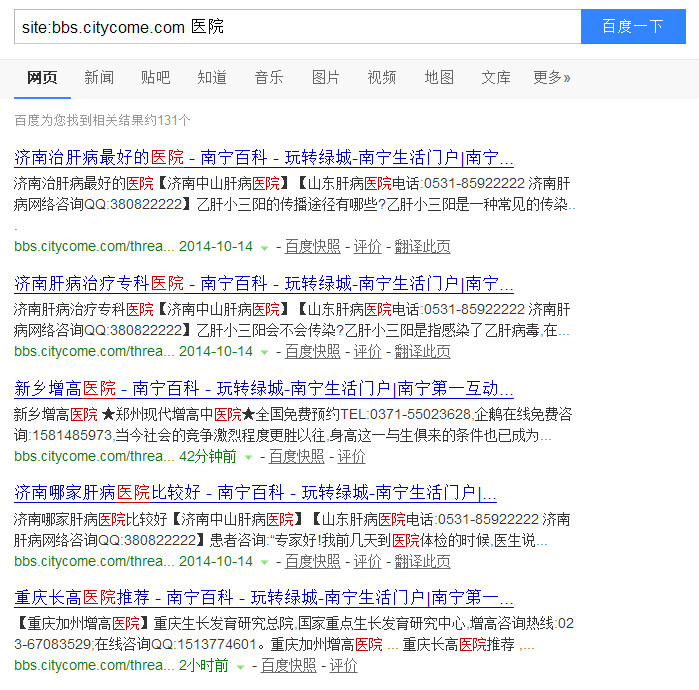
Task: Open the 音乐 tab
Action: 269,78
